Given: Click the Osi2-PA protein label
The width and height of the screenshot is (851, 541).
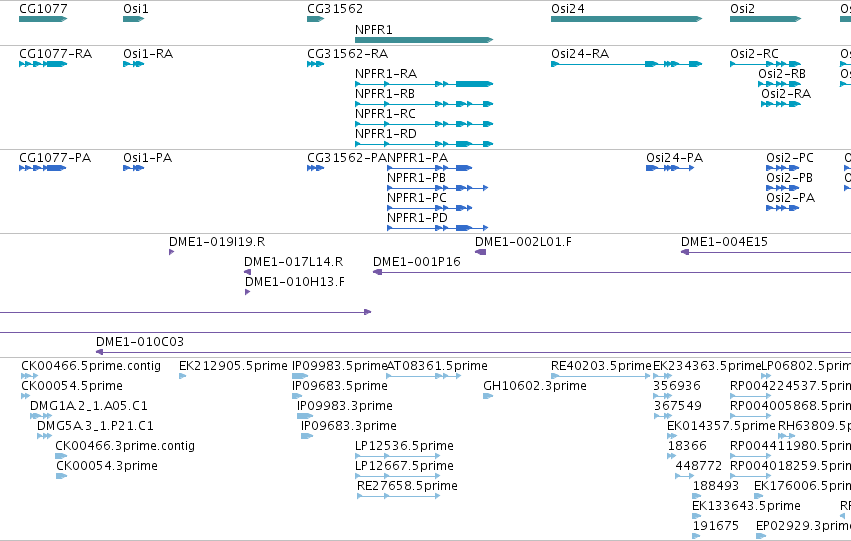Looking at the screenshot, I should pyautogui.click(x=790, y=198).
